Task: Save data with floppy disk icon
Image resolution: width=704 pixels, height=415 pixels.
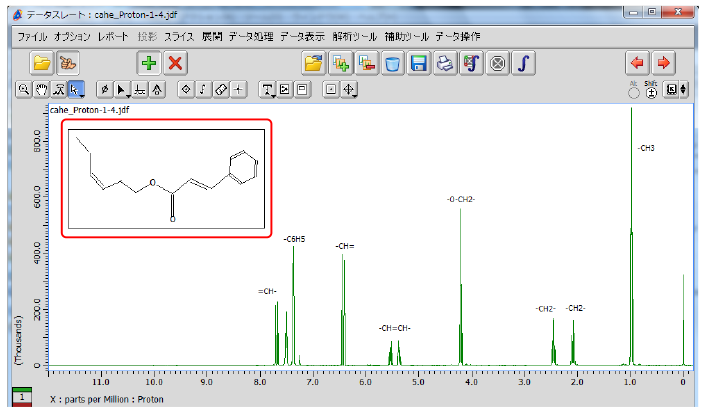Action: [x=418, y=63]
